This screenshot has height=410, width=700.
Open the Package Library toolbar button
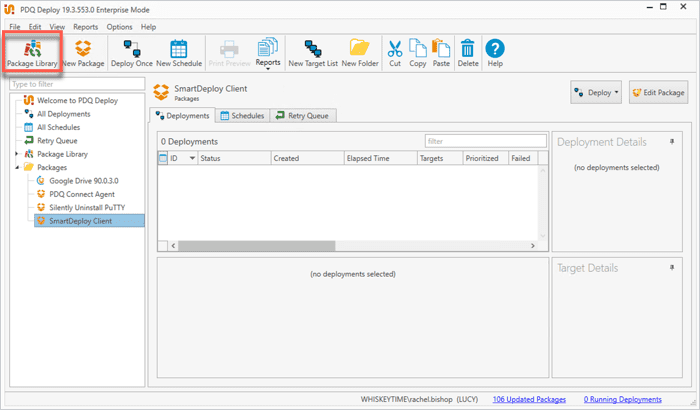(32, 53)
